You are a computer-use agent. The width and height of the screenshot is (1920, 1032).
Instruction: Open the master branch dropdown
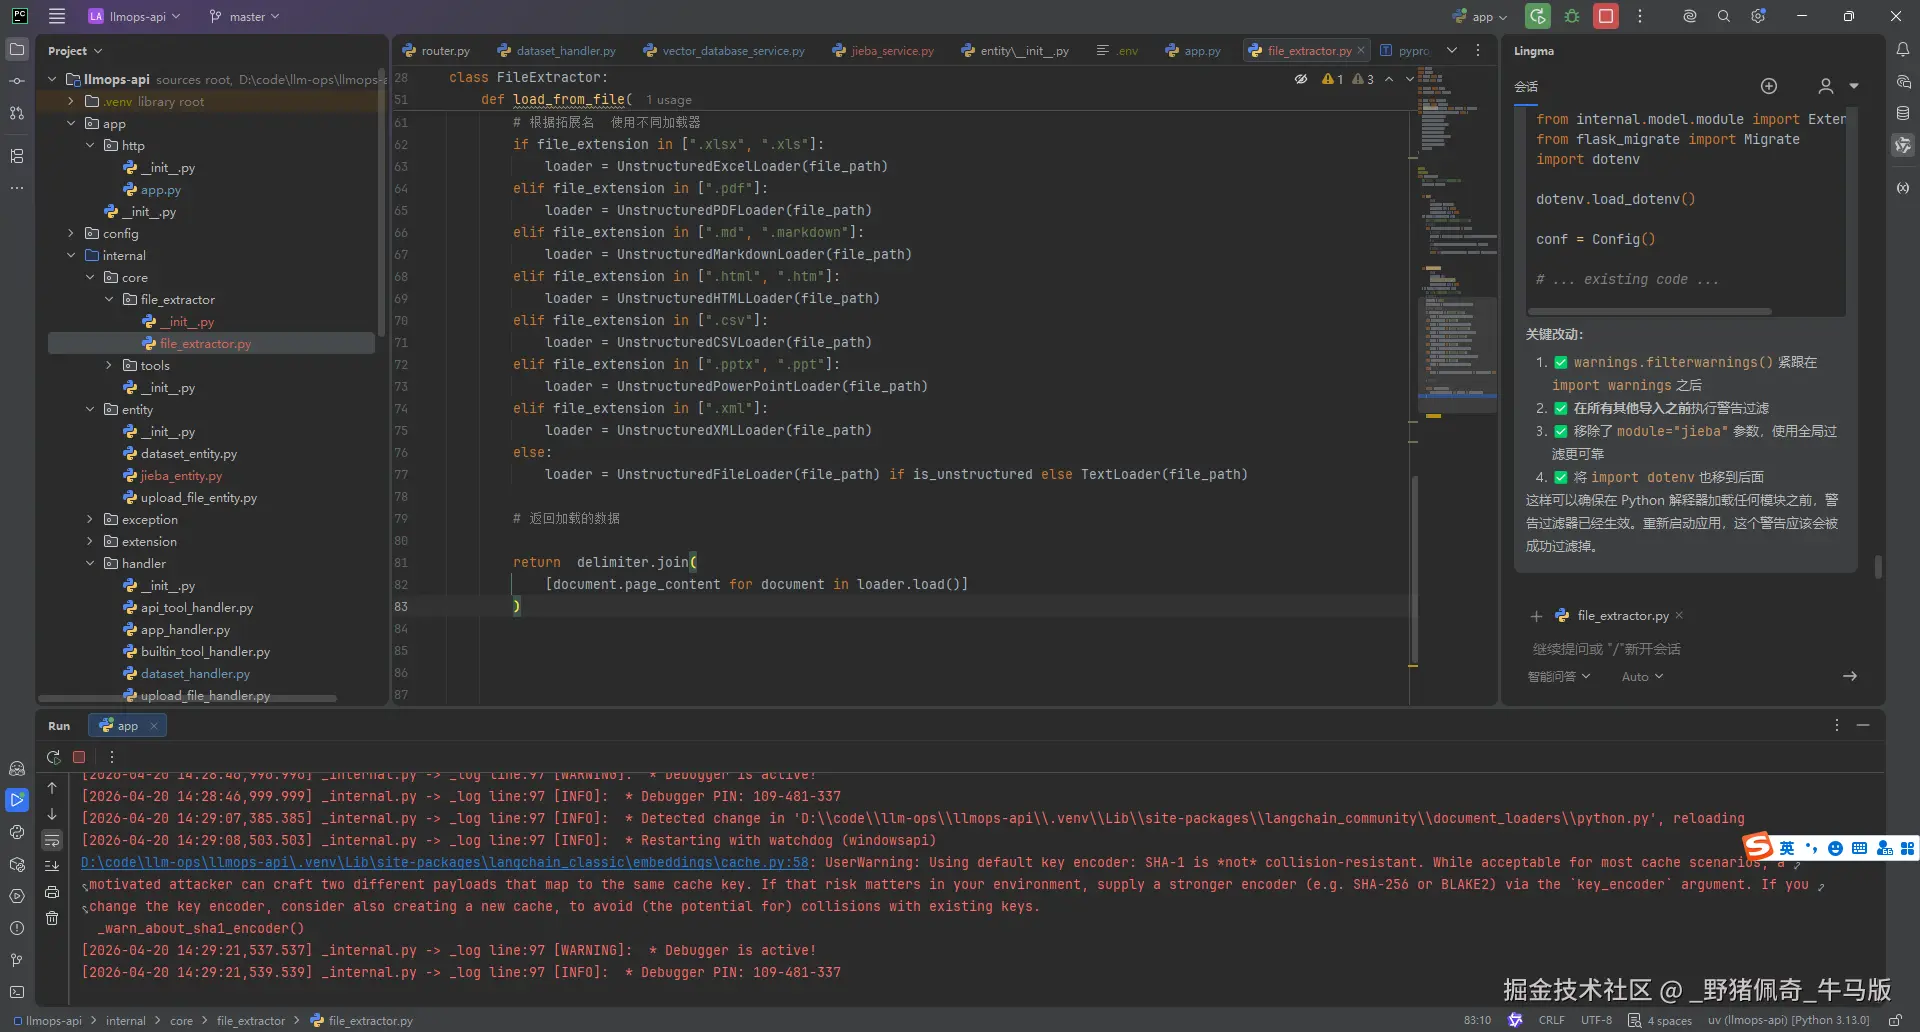[245, 16]
